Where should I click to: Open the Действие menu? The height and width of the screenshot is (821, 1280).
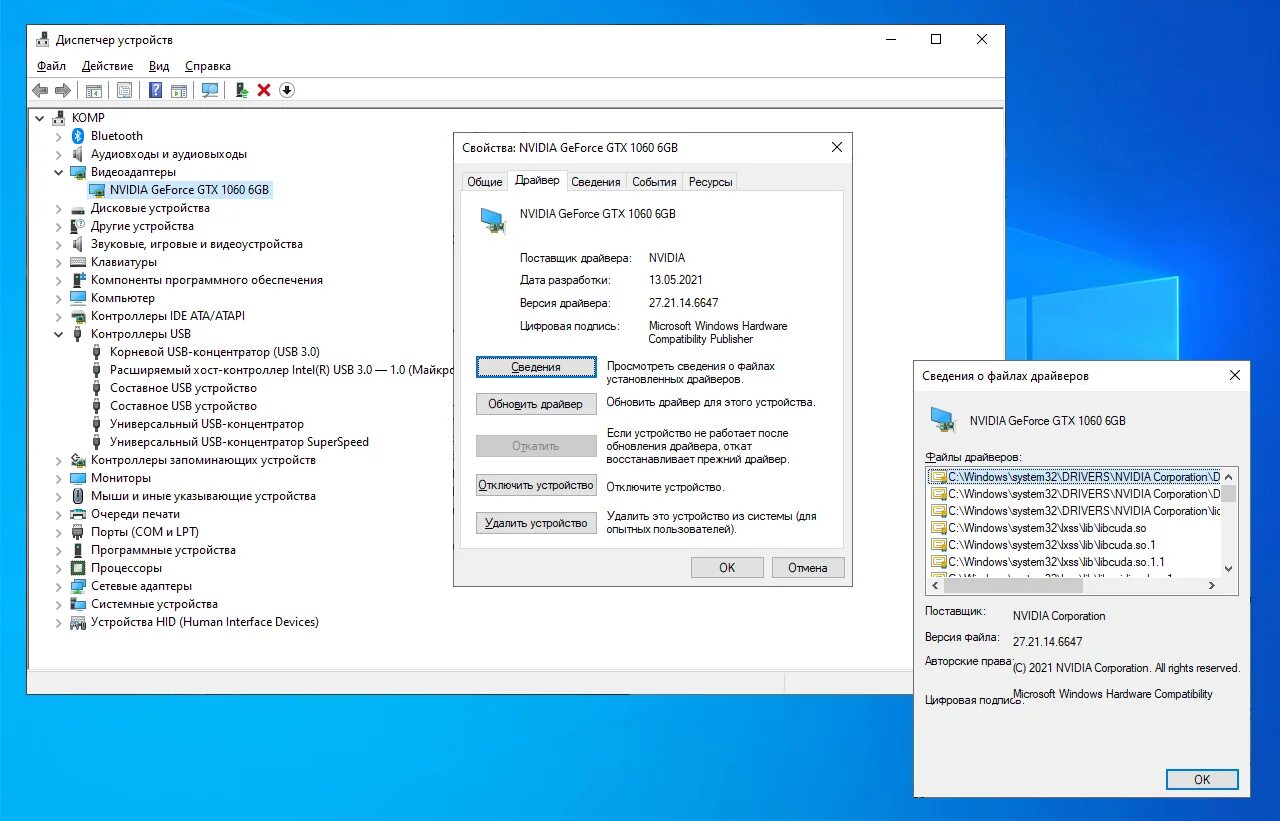click(x=107, y=66)
